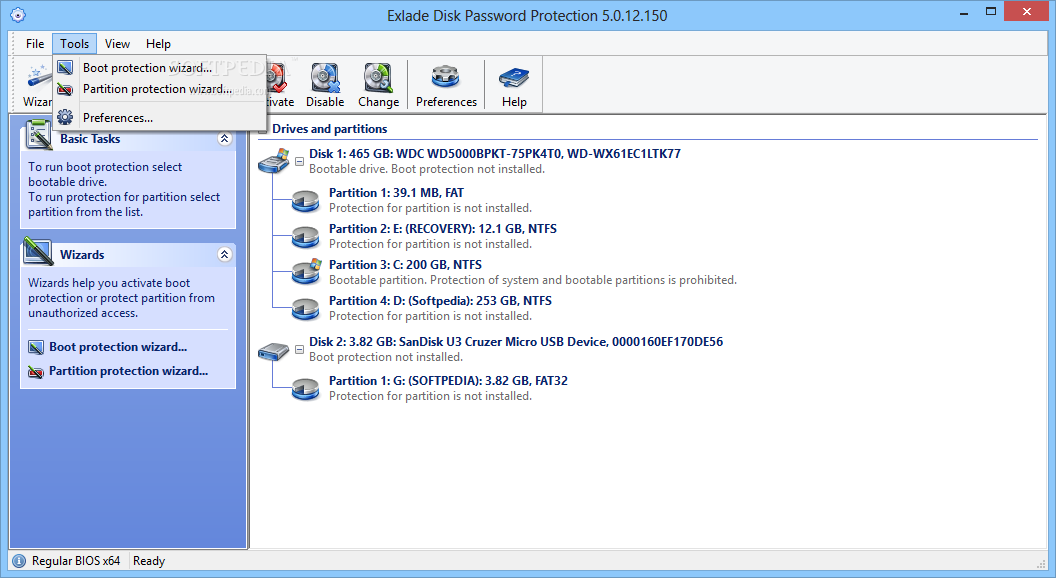The image size is (1056, 578).
Task: Click the icon for Partition 1 FAT
Action: tap(305, 200)
